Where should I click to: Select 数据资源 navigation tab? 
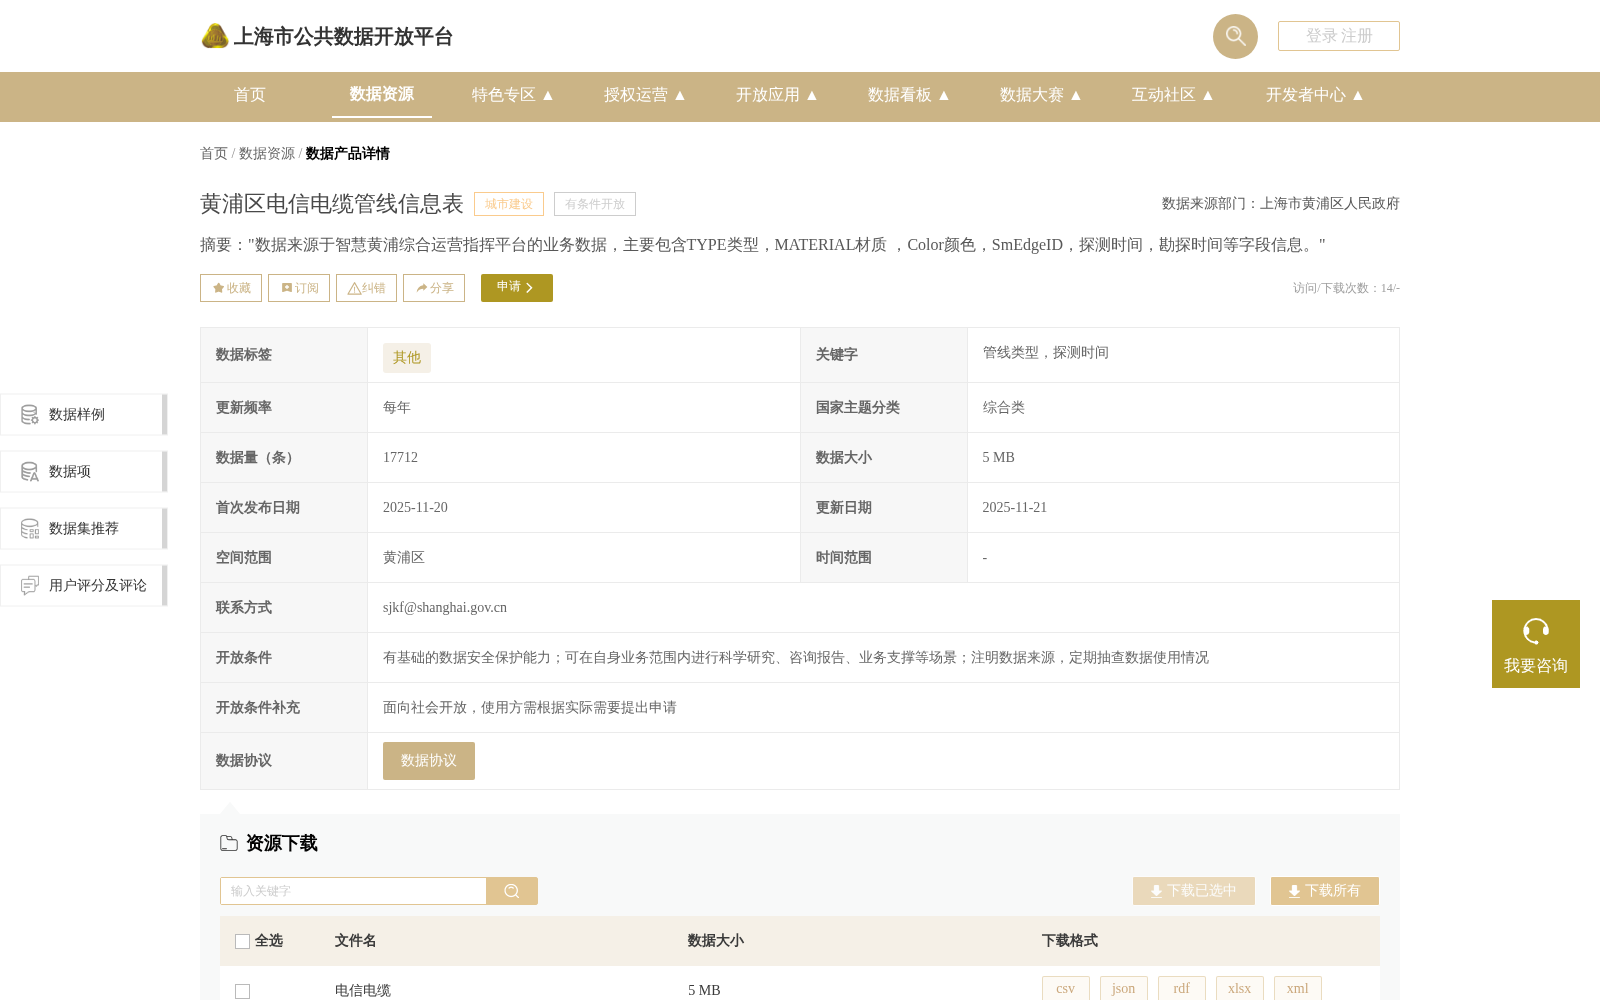382,95
